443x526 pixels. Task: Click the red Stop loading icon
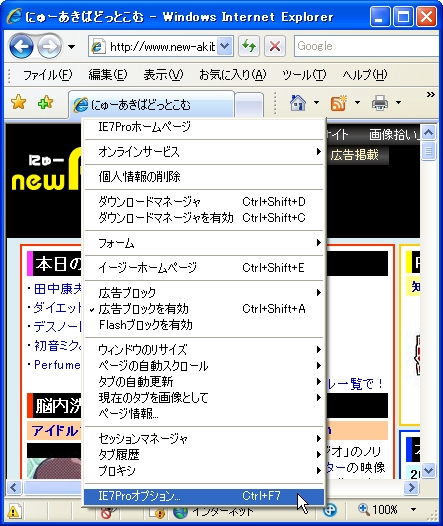[x=275, y=46]
